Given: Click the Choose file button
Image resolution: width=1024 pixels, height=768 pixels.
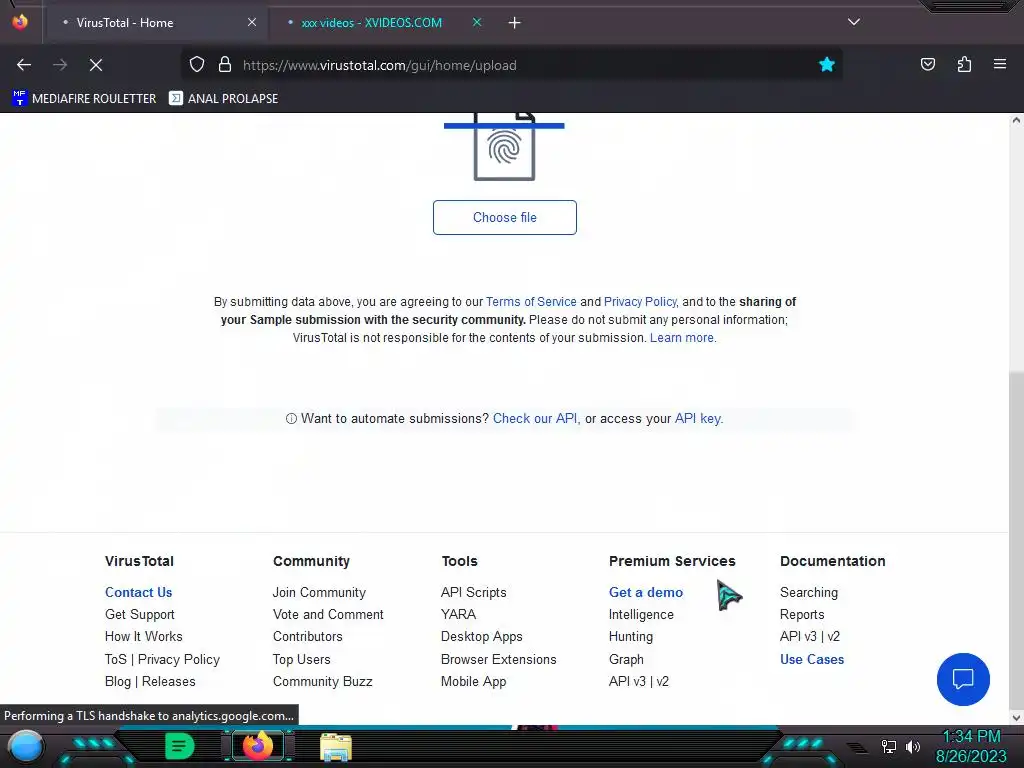Looking at the screenshot, I should 504,217.
